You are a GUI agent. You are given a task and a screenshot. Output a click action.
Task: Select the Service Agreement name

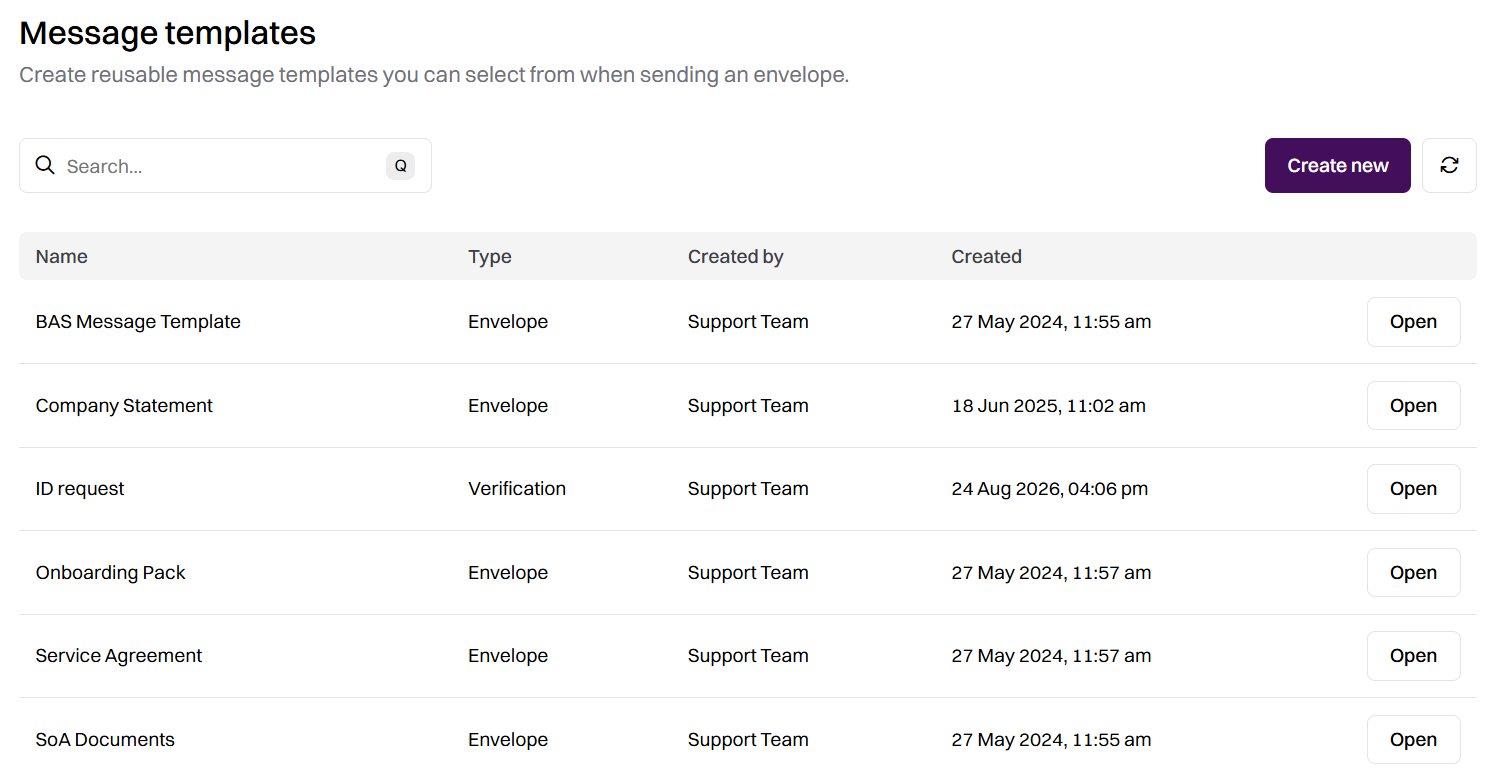coord(119,656)
